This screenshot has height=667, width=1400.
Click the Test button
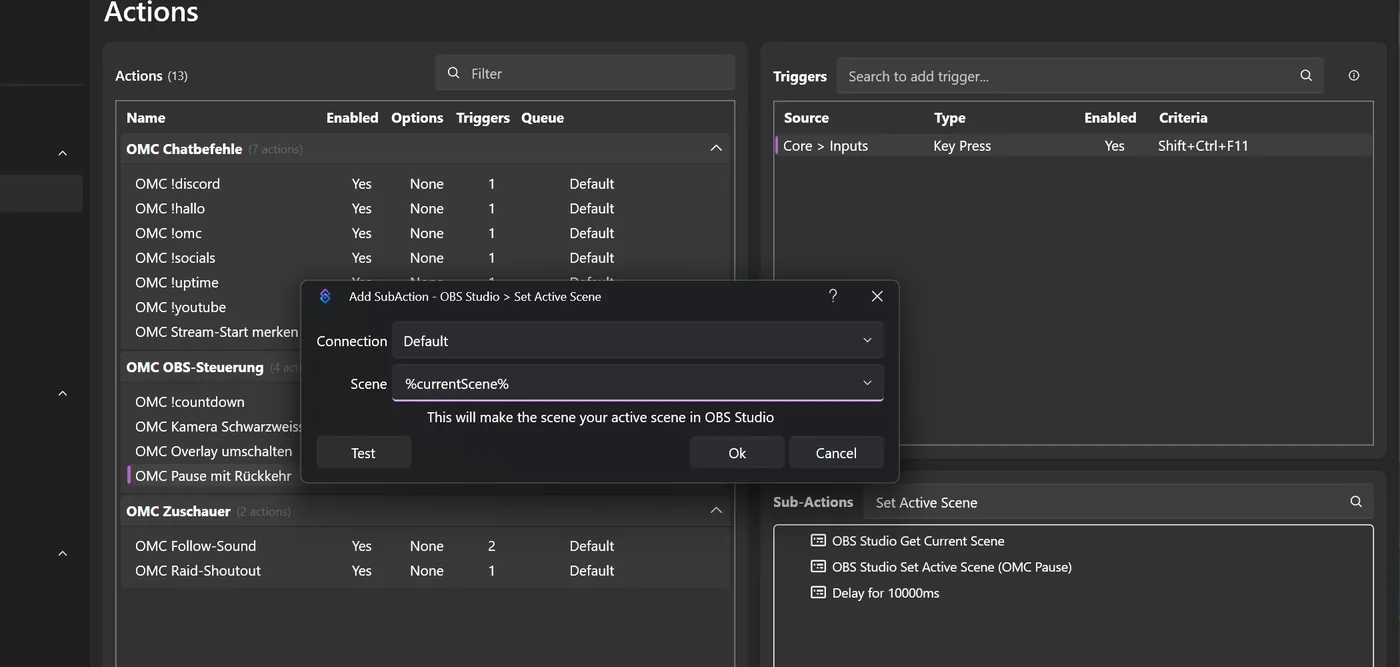click(x=363, y=453)
